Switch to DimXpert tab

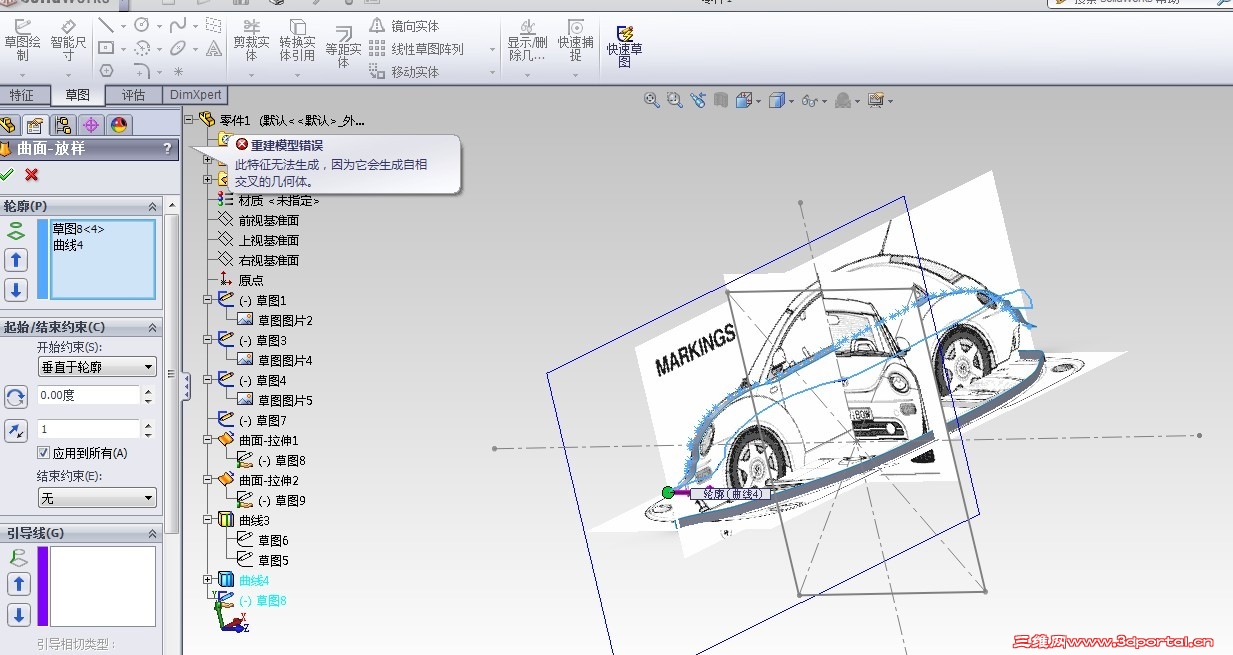click(x=196, y=95)
